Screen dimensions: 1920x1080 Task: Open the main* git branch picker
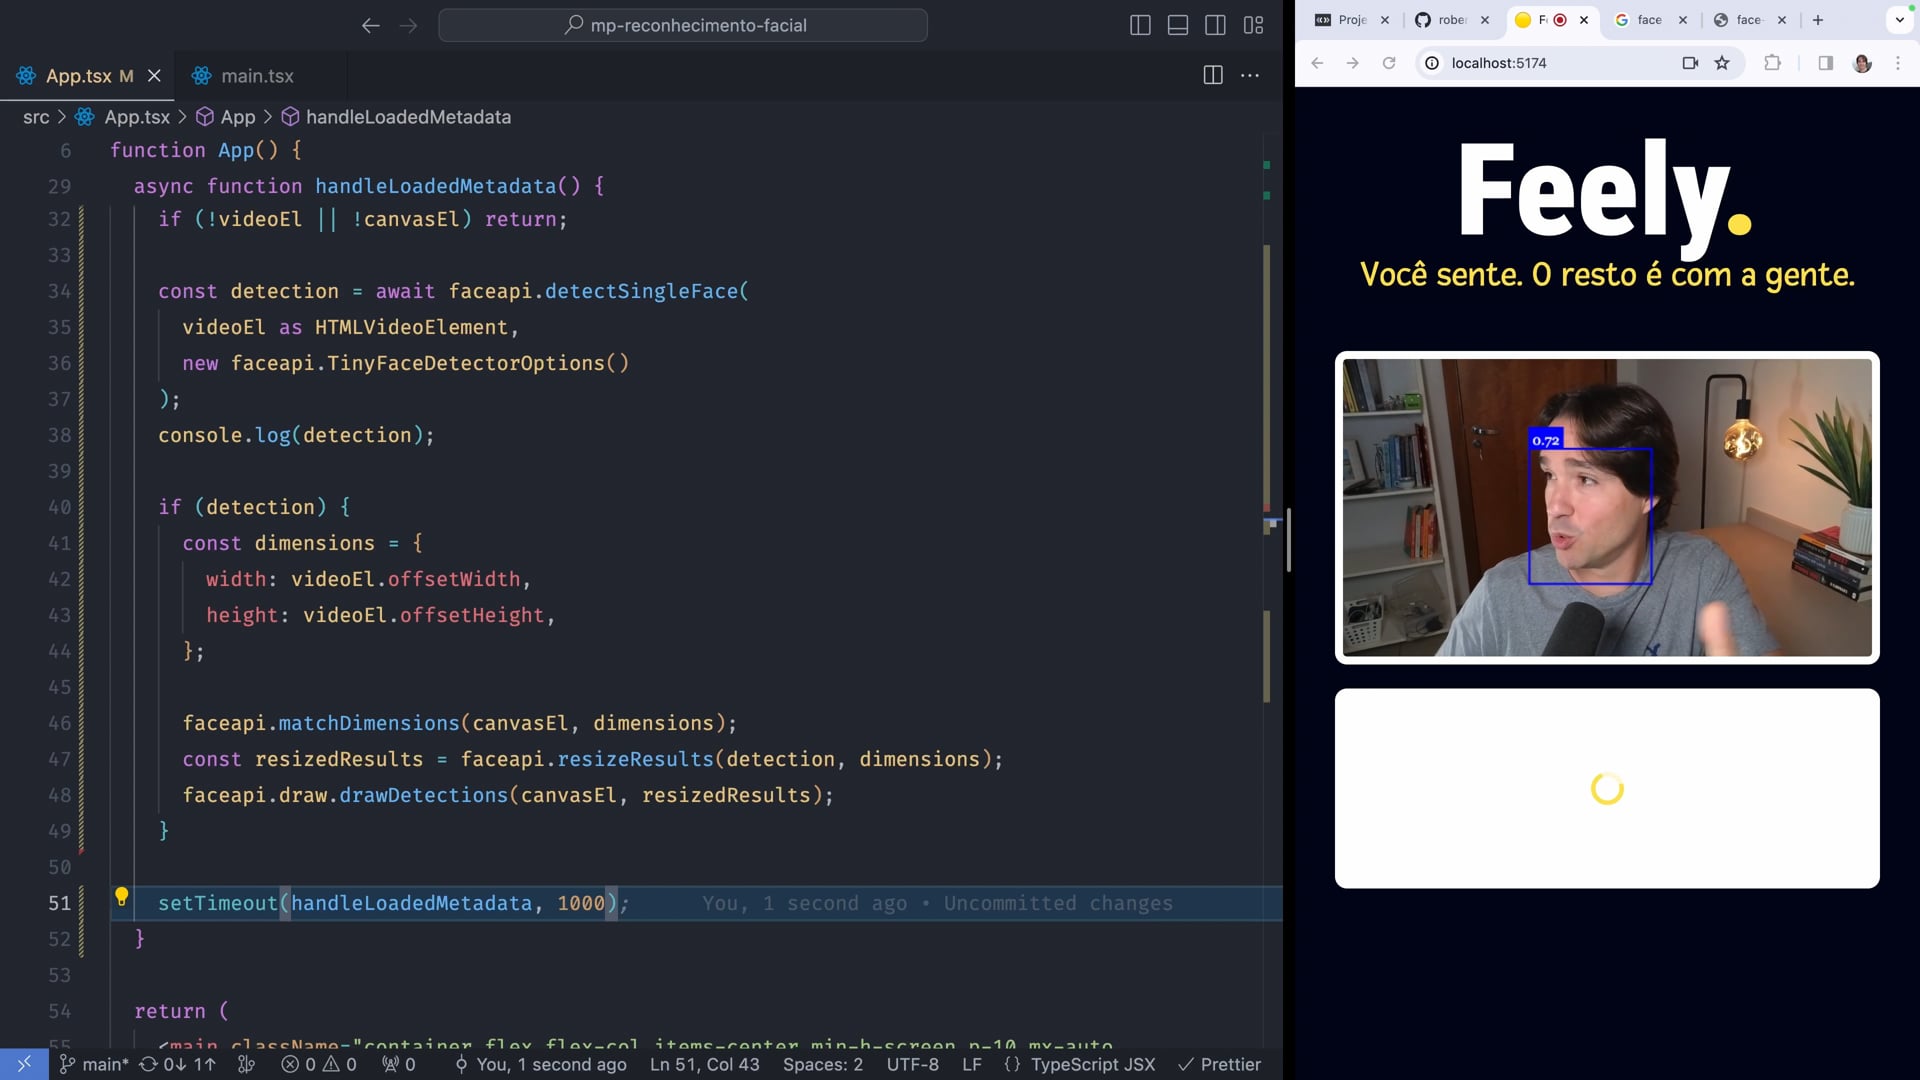[x=95, y=1064]
